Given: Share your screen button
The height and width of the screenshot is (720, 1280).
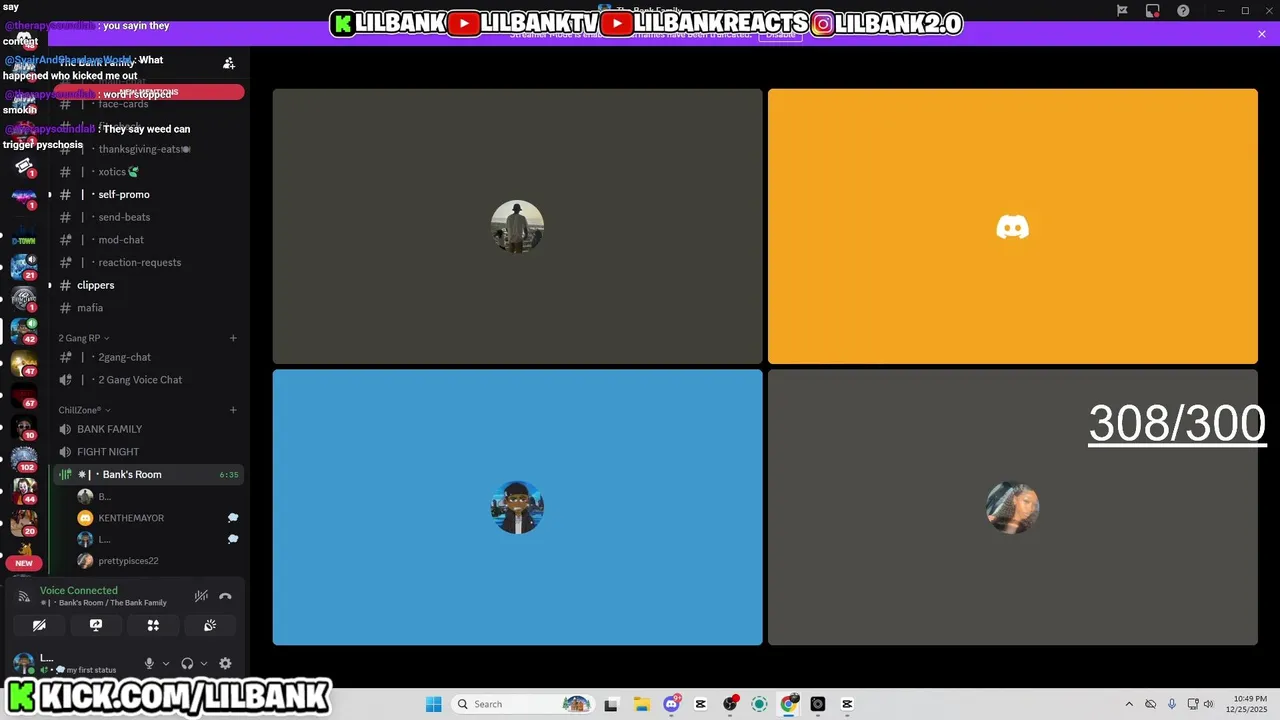Looking at the screenshot, I should [96, 625].
